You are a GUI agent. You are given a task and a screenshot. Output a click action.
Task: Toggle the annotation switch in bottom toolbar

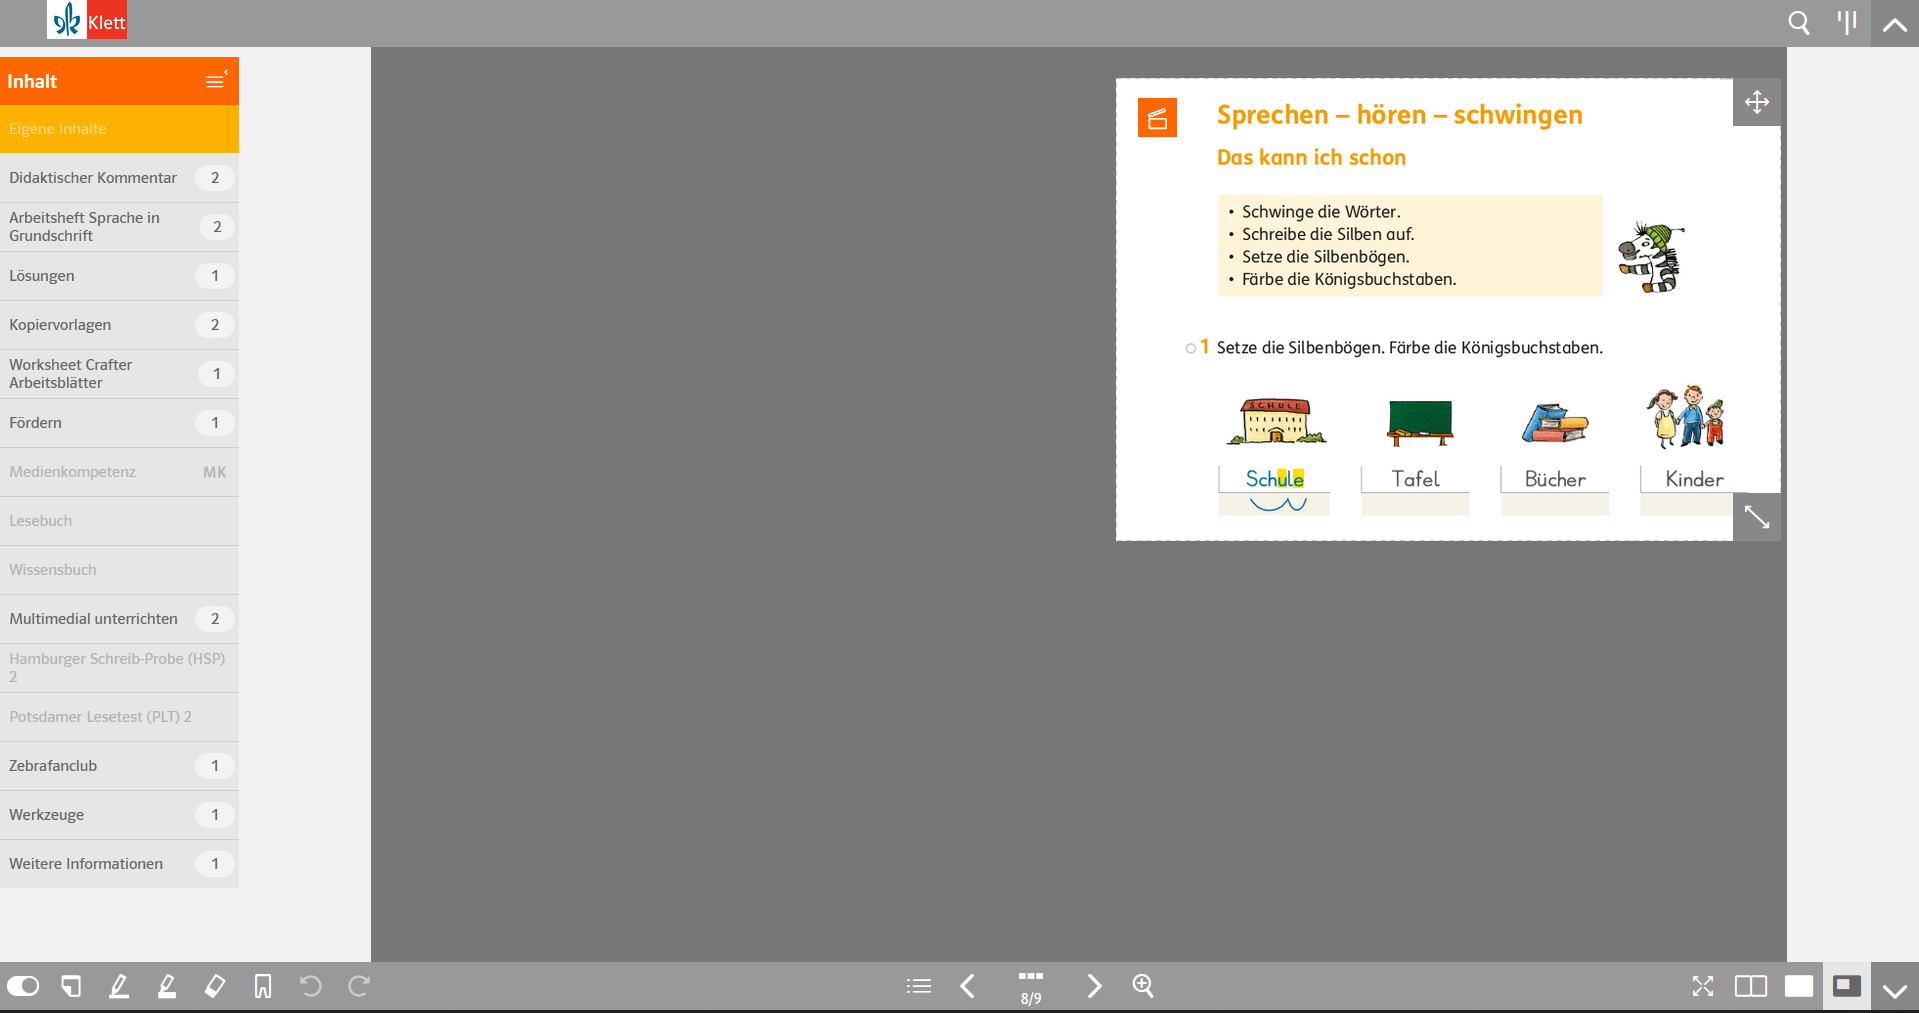pos(23,986)
